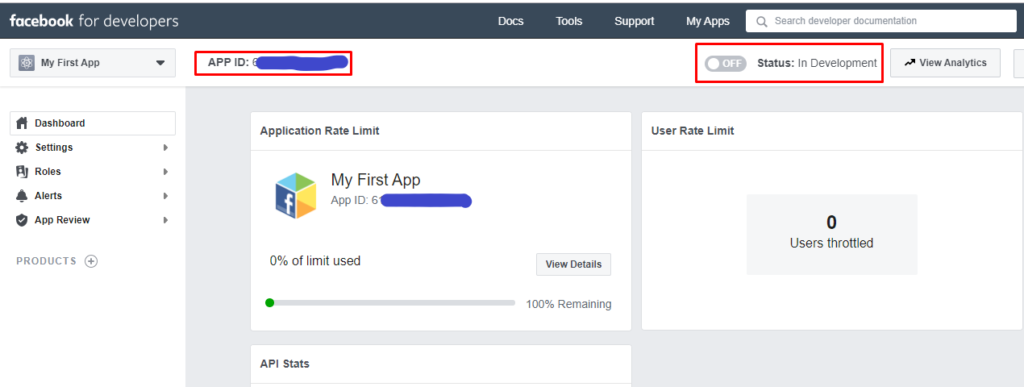Click the Settings gear icon
This screenshot has width=1024, height=387.
(x=22, y=147)
